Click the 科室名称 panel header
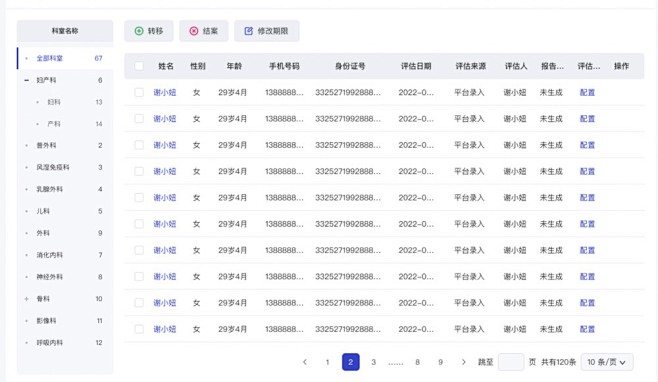Viewport: 658px width, 382px height. click(65, 31)
